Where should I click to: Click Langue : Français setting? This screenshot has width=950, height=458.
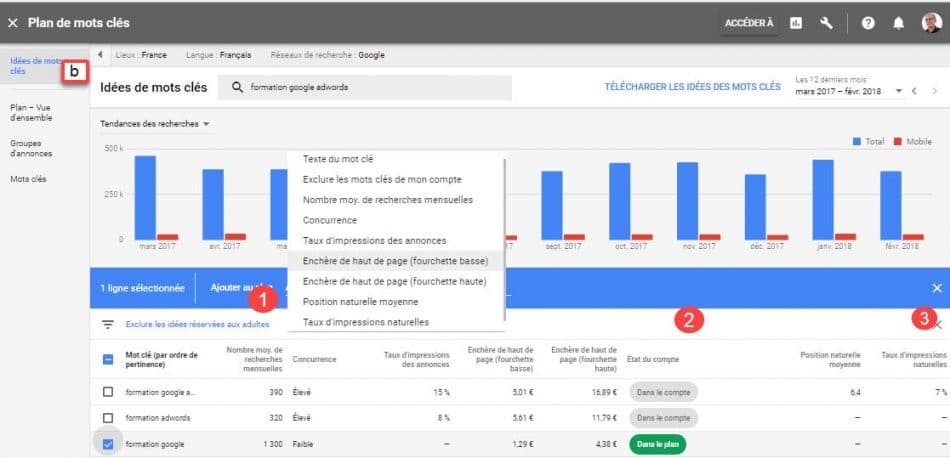pyautogui.click(x=218, y=55)
